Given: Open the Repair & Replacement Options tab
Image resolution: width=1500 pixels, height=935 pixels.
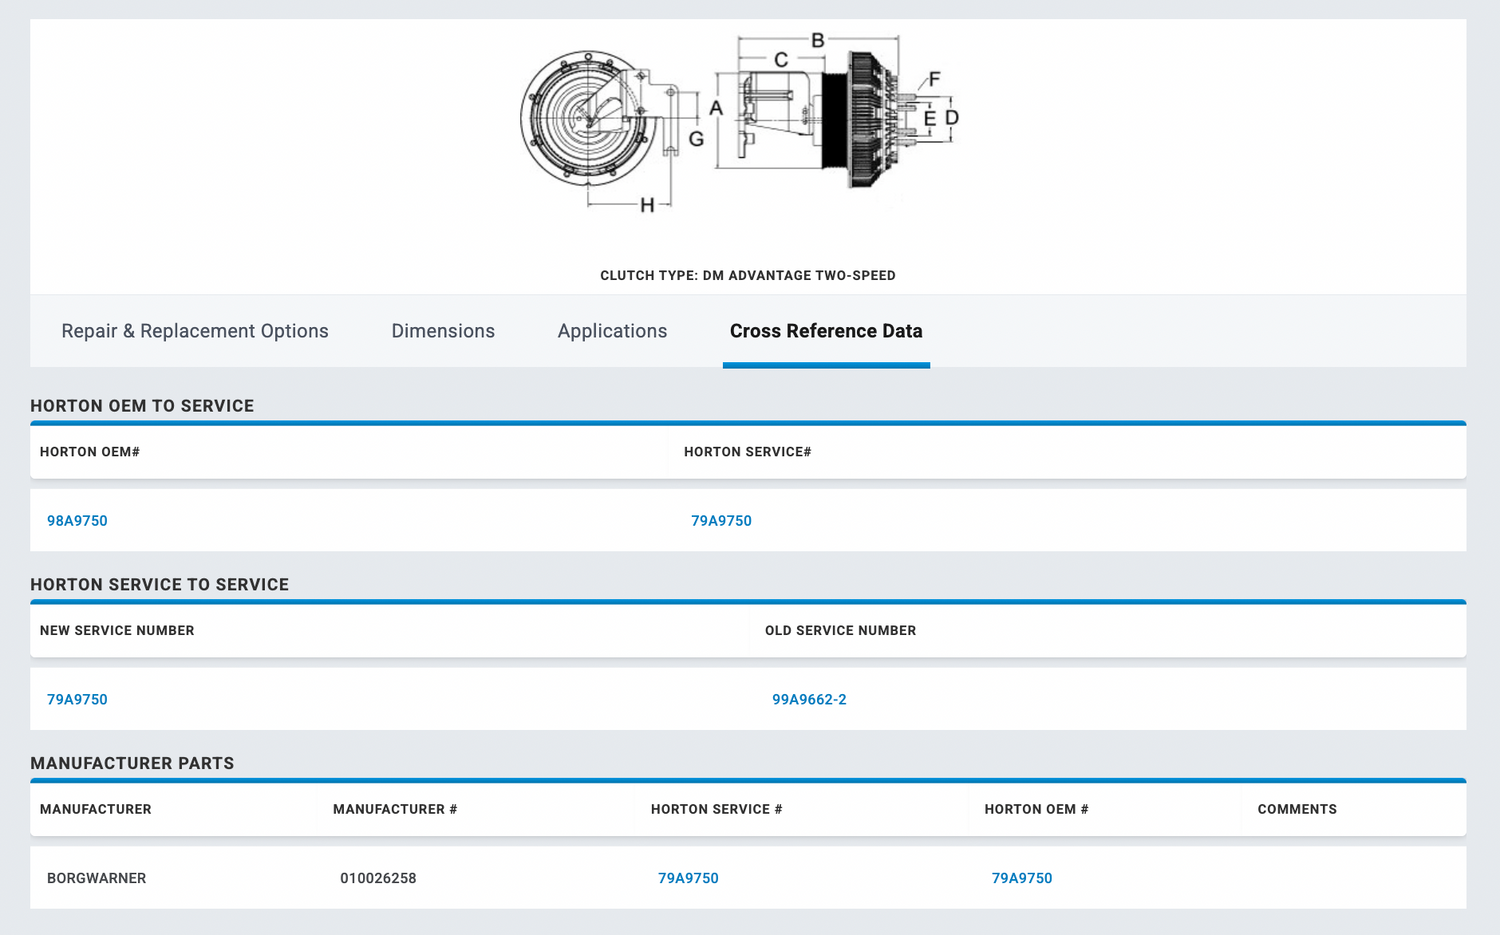Looking at the screenshot, I should (195, 331).
